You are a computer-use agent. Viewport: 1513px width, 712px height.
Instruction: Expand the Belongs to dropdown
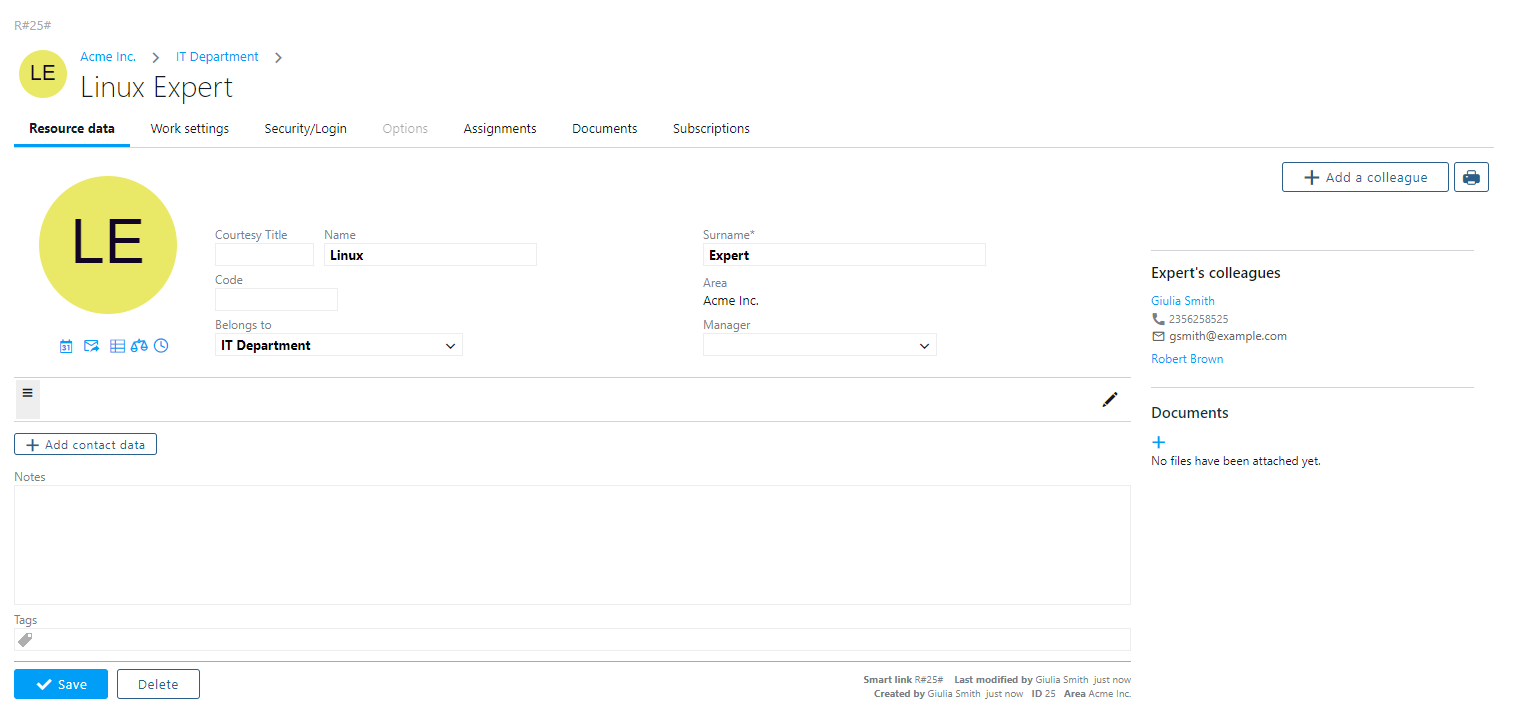pos(339,345)
